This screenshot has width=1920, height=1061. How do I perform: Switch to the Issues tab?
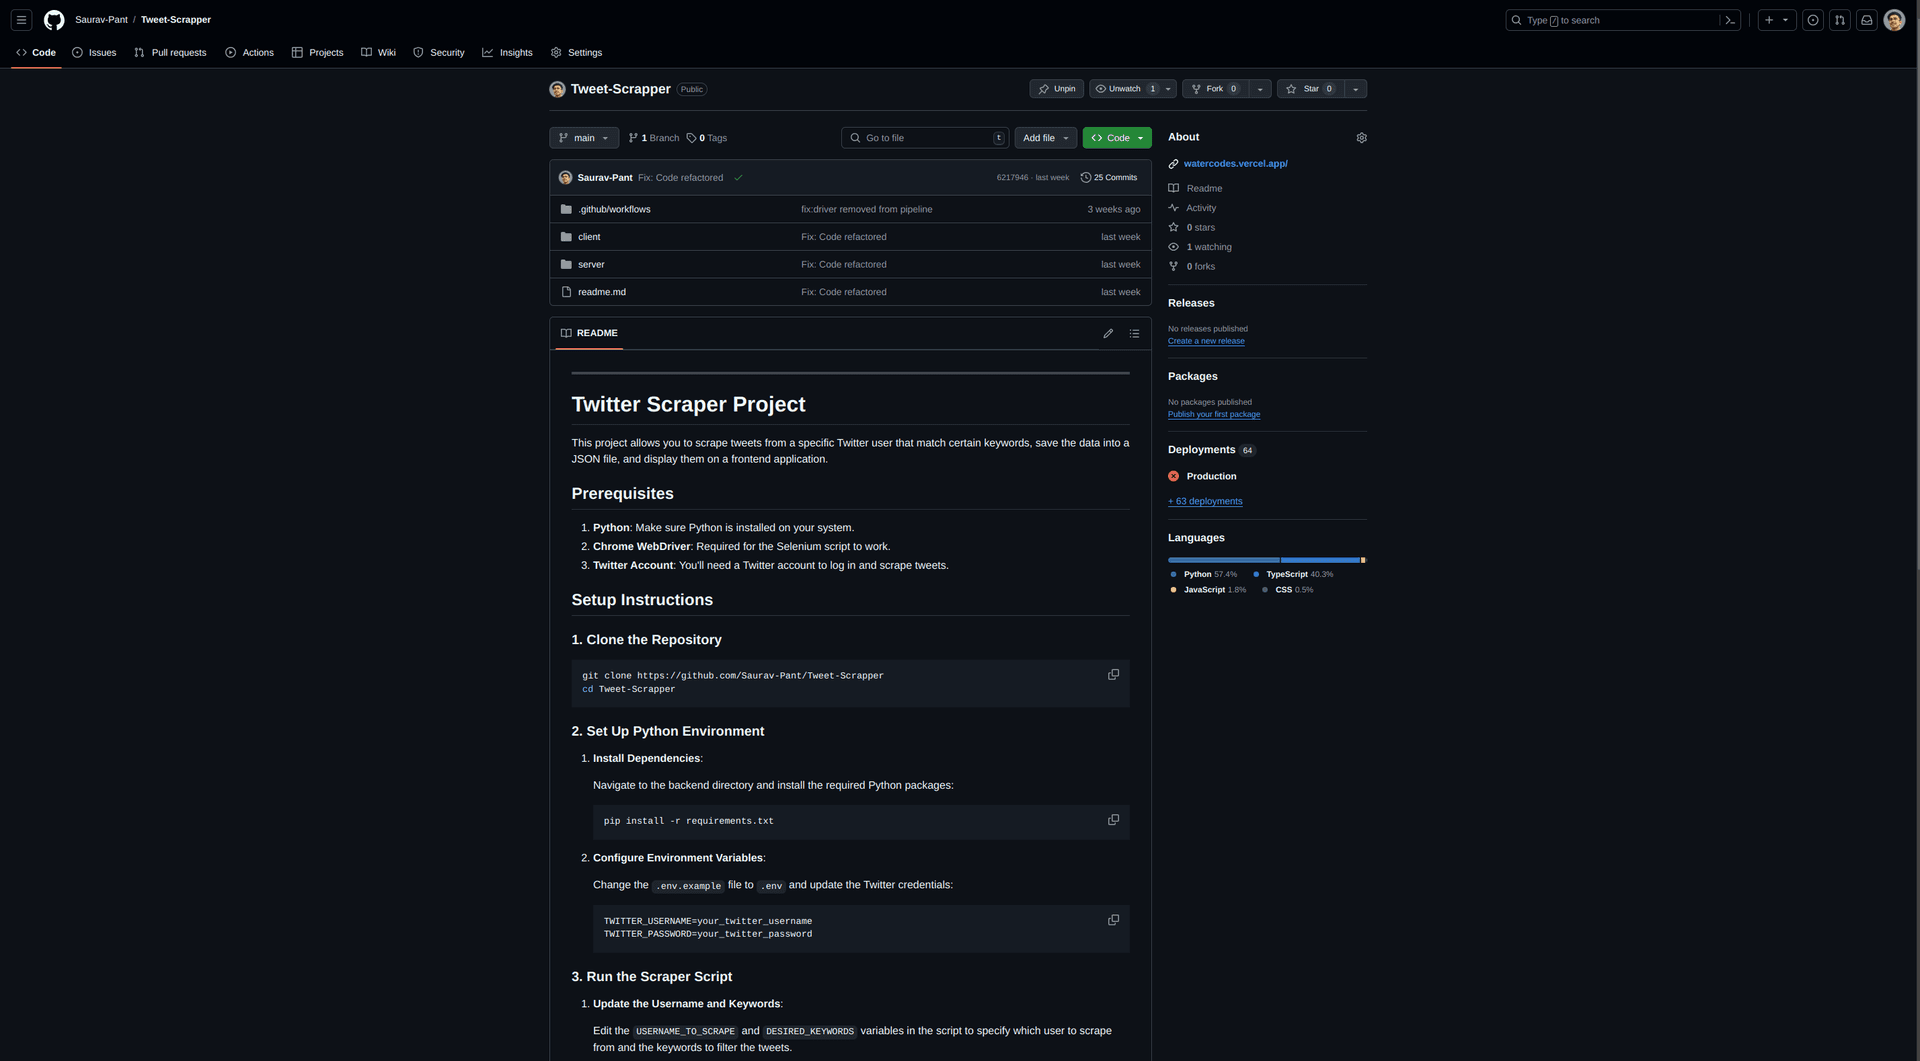coord(94,53)
